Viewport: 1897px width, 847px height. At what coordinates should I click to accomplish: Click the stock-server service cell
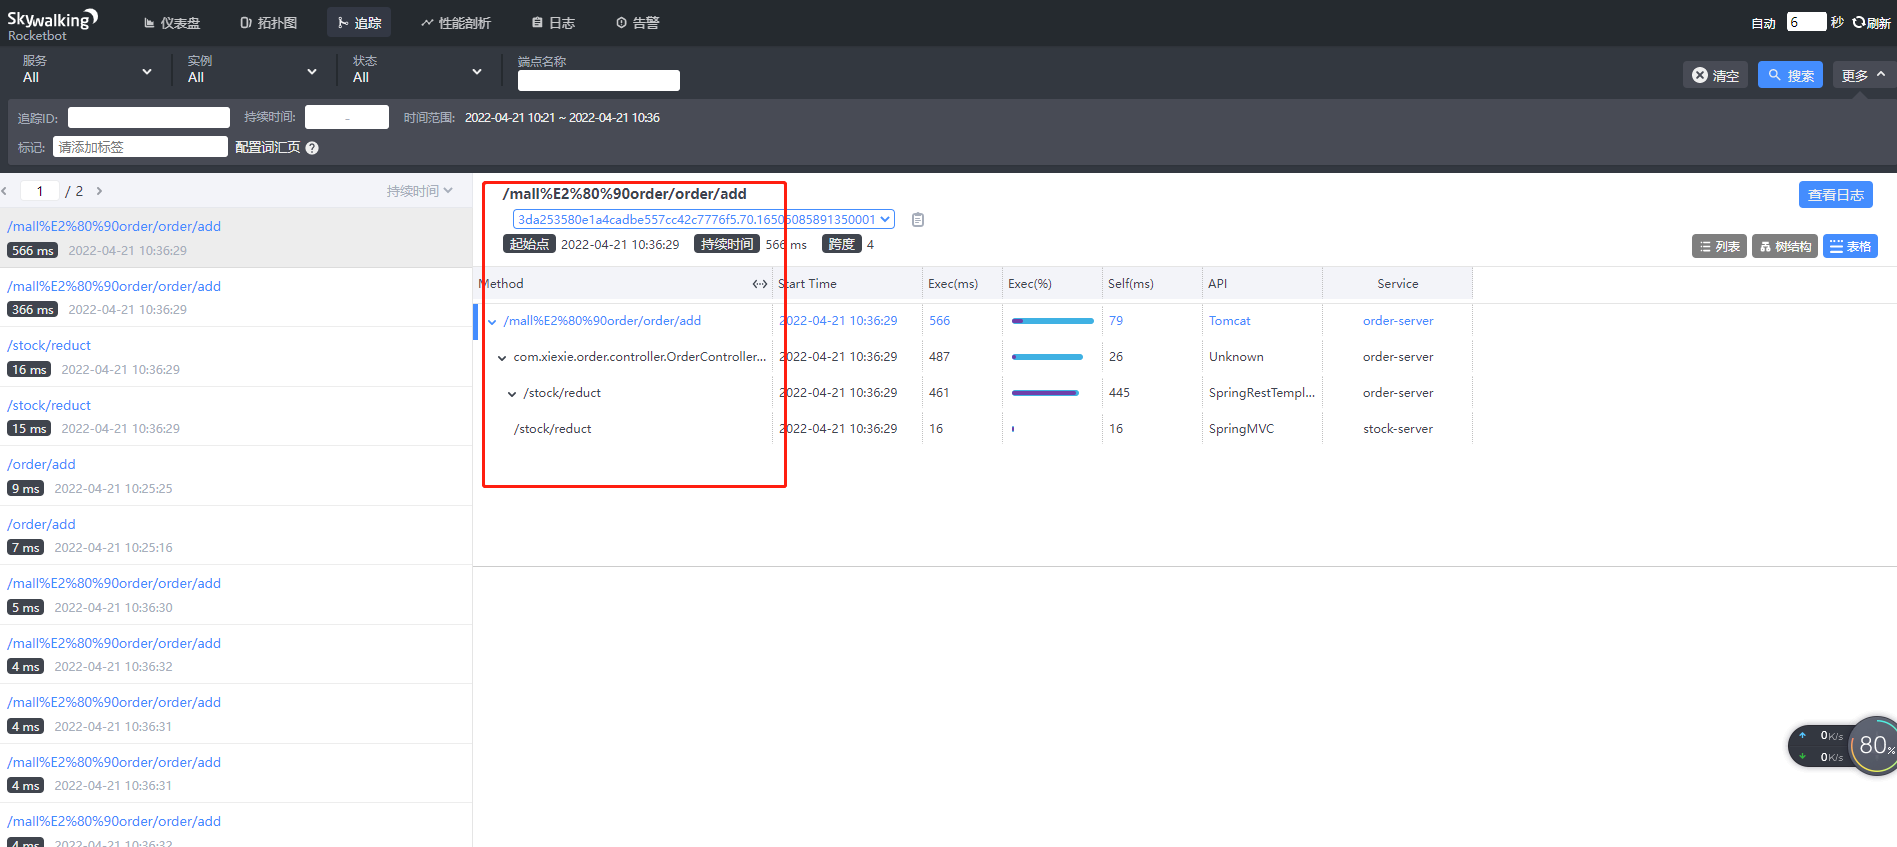pos(1397,429)
